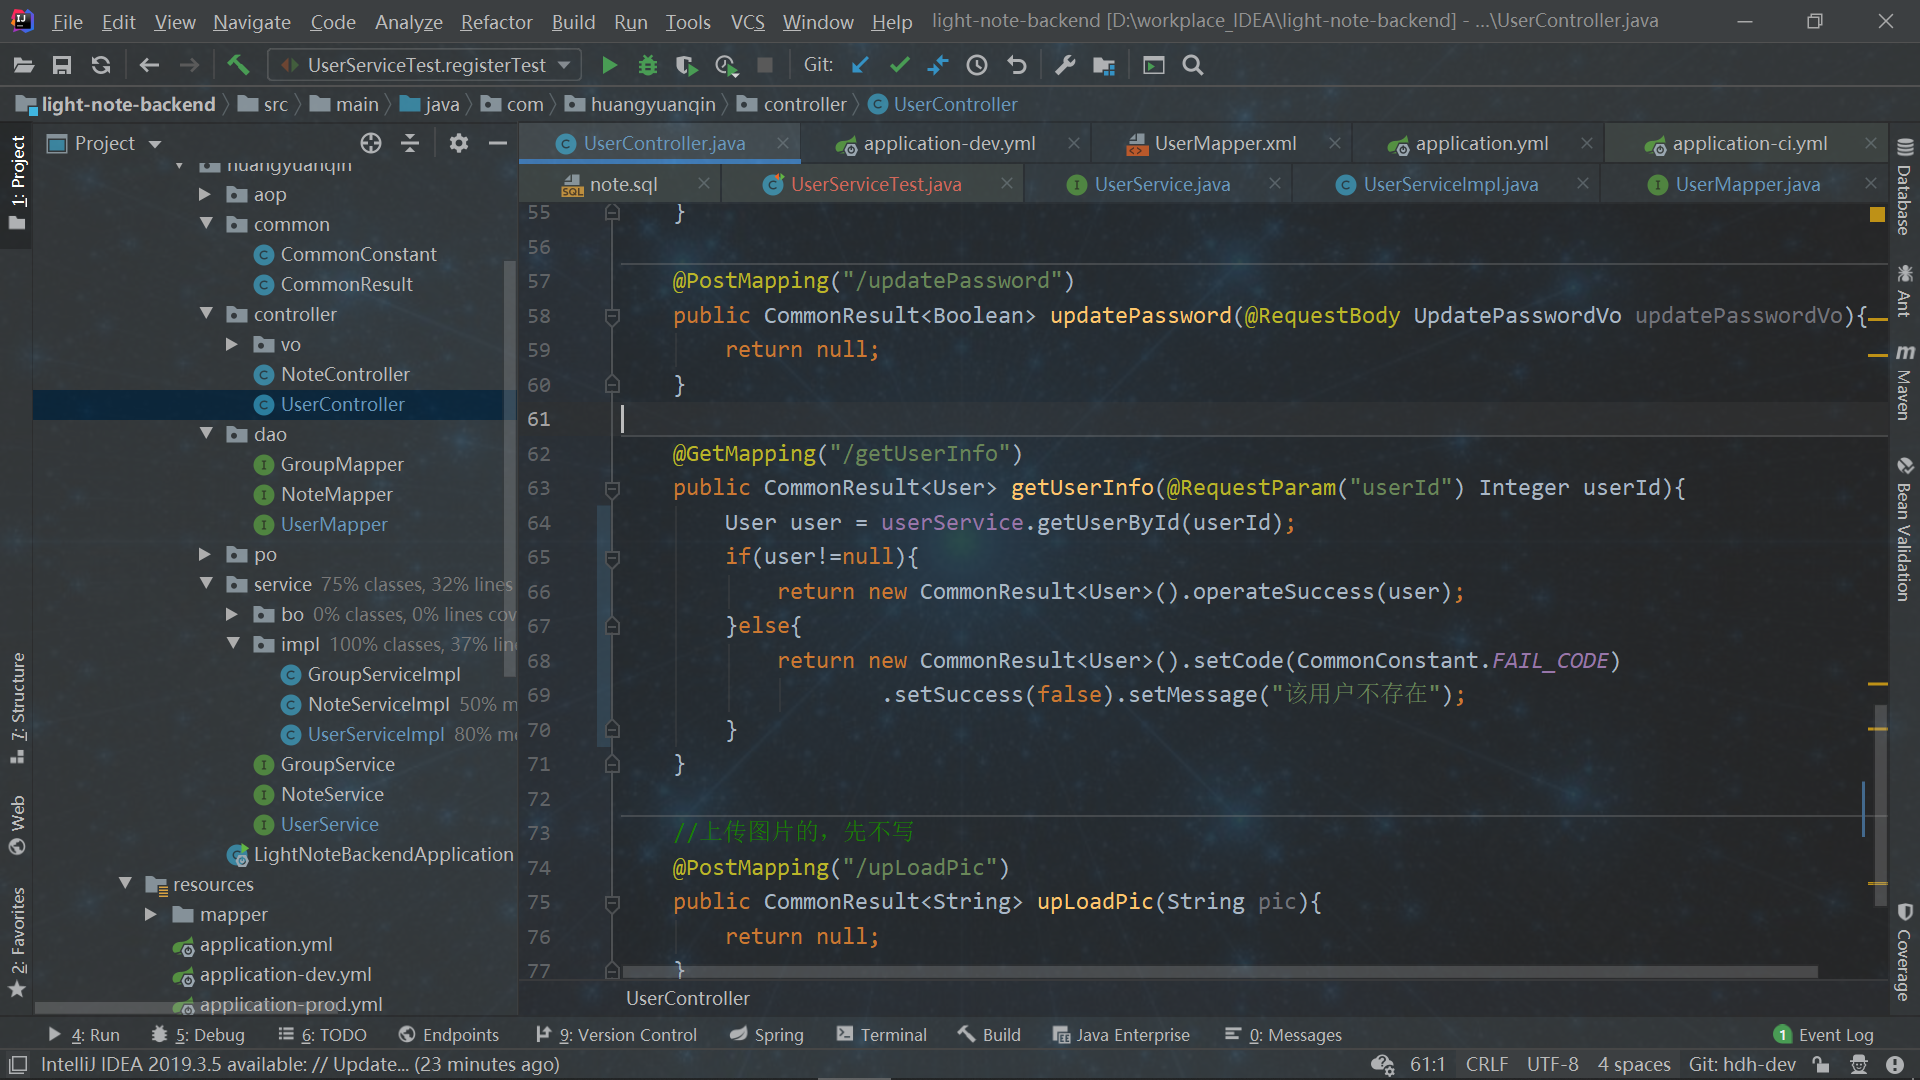1920x1080 pixels.
Task: Click the Build project hammer icon
Action: click(x=238, y=65)
